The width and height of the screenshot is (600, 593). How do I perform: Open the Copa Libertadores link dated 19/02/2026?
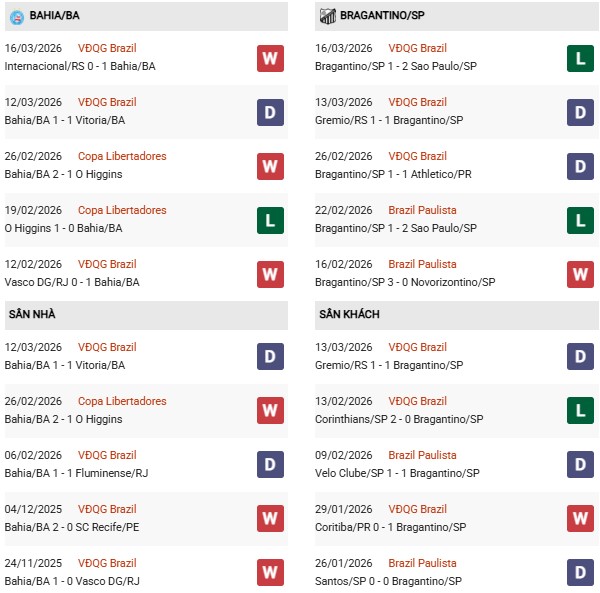click(x=122, y=210)
